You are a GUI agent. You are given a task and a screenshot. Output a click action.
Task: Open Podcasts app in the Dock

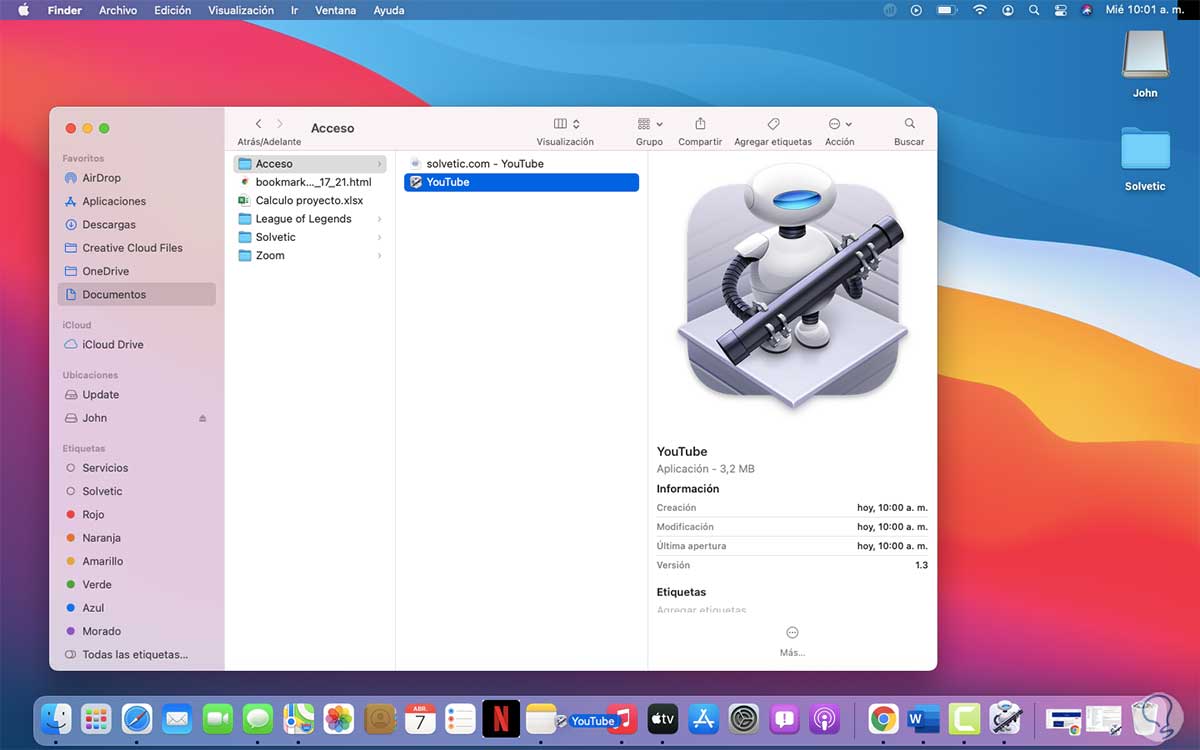[825, 718]
